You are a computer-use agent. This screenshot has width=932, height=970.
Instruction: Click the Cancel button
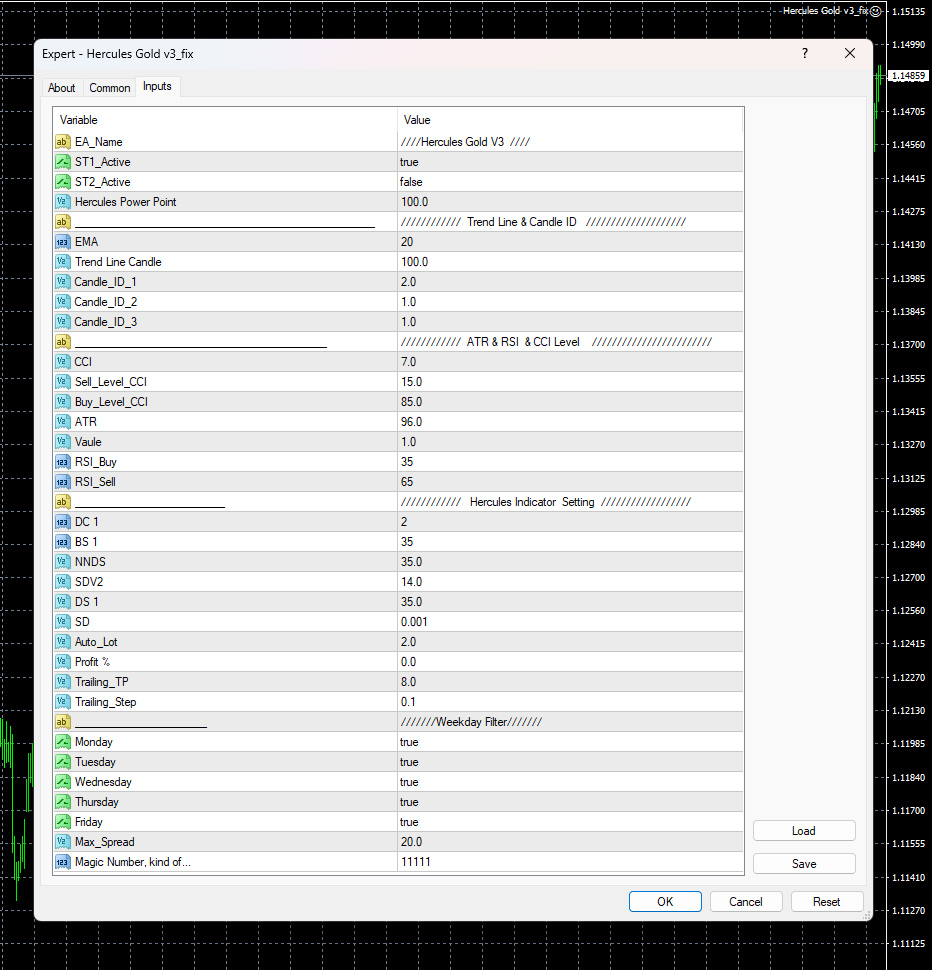click(746, 902)
